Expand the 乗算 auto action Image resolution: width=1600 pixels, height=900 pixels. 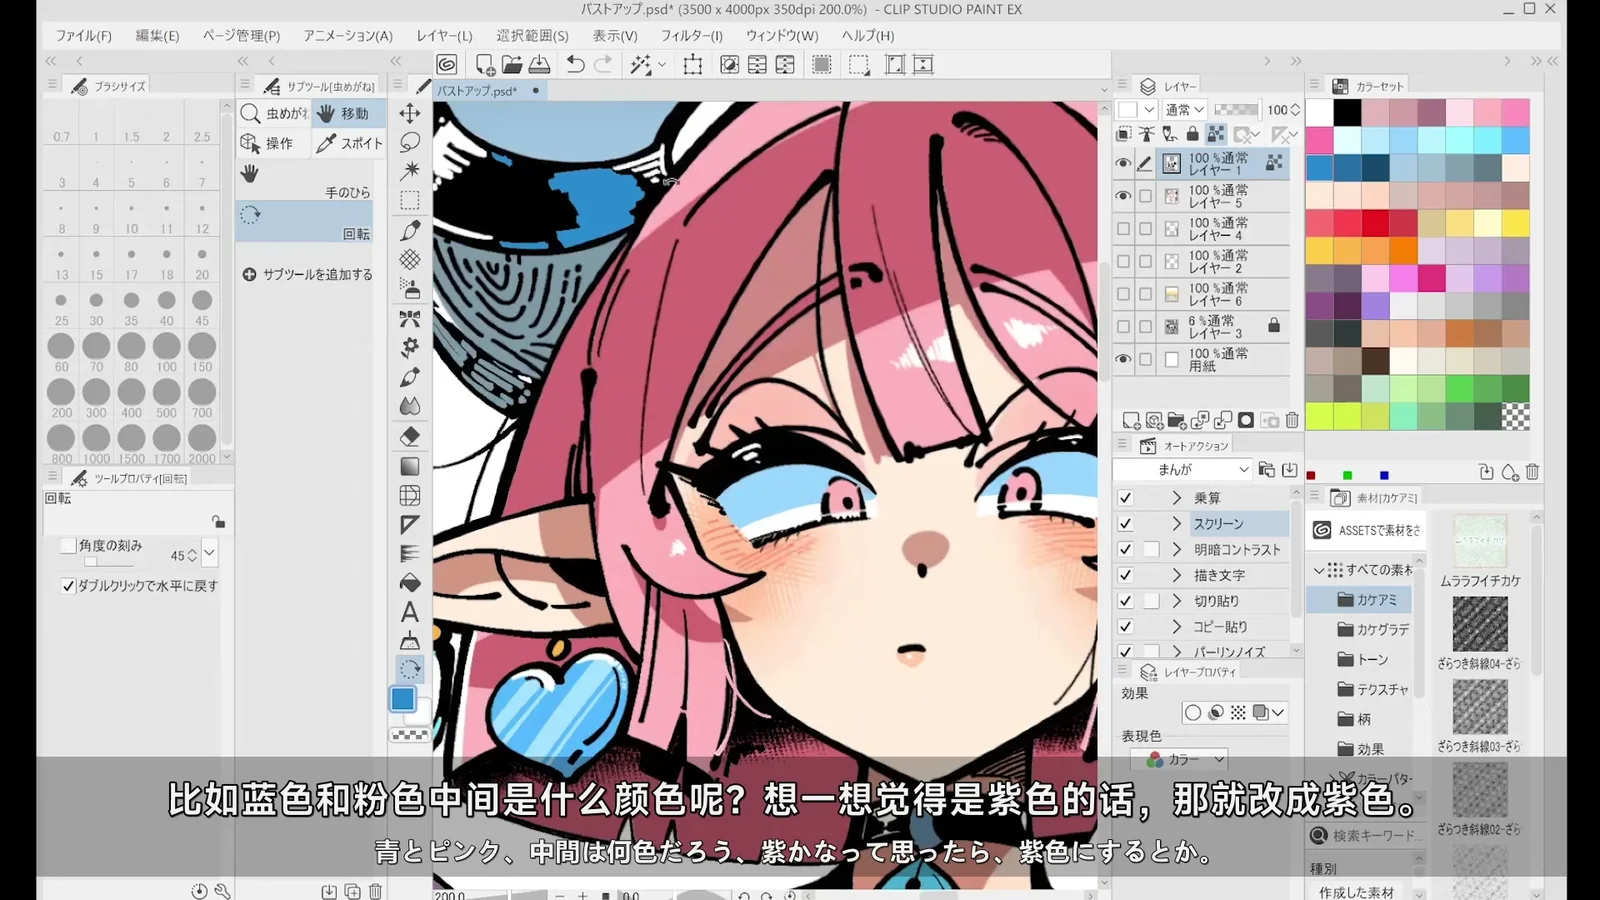pos(1176,498)
